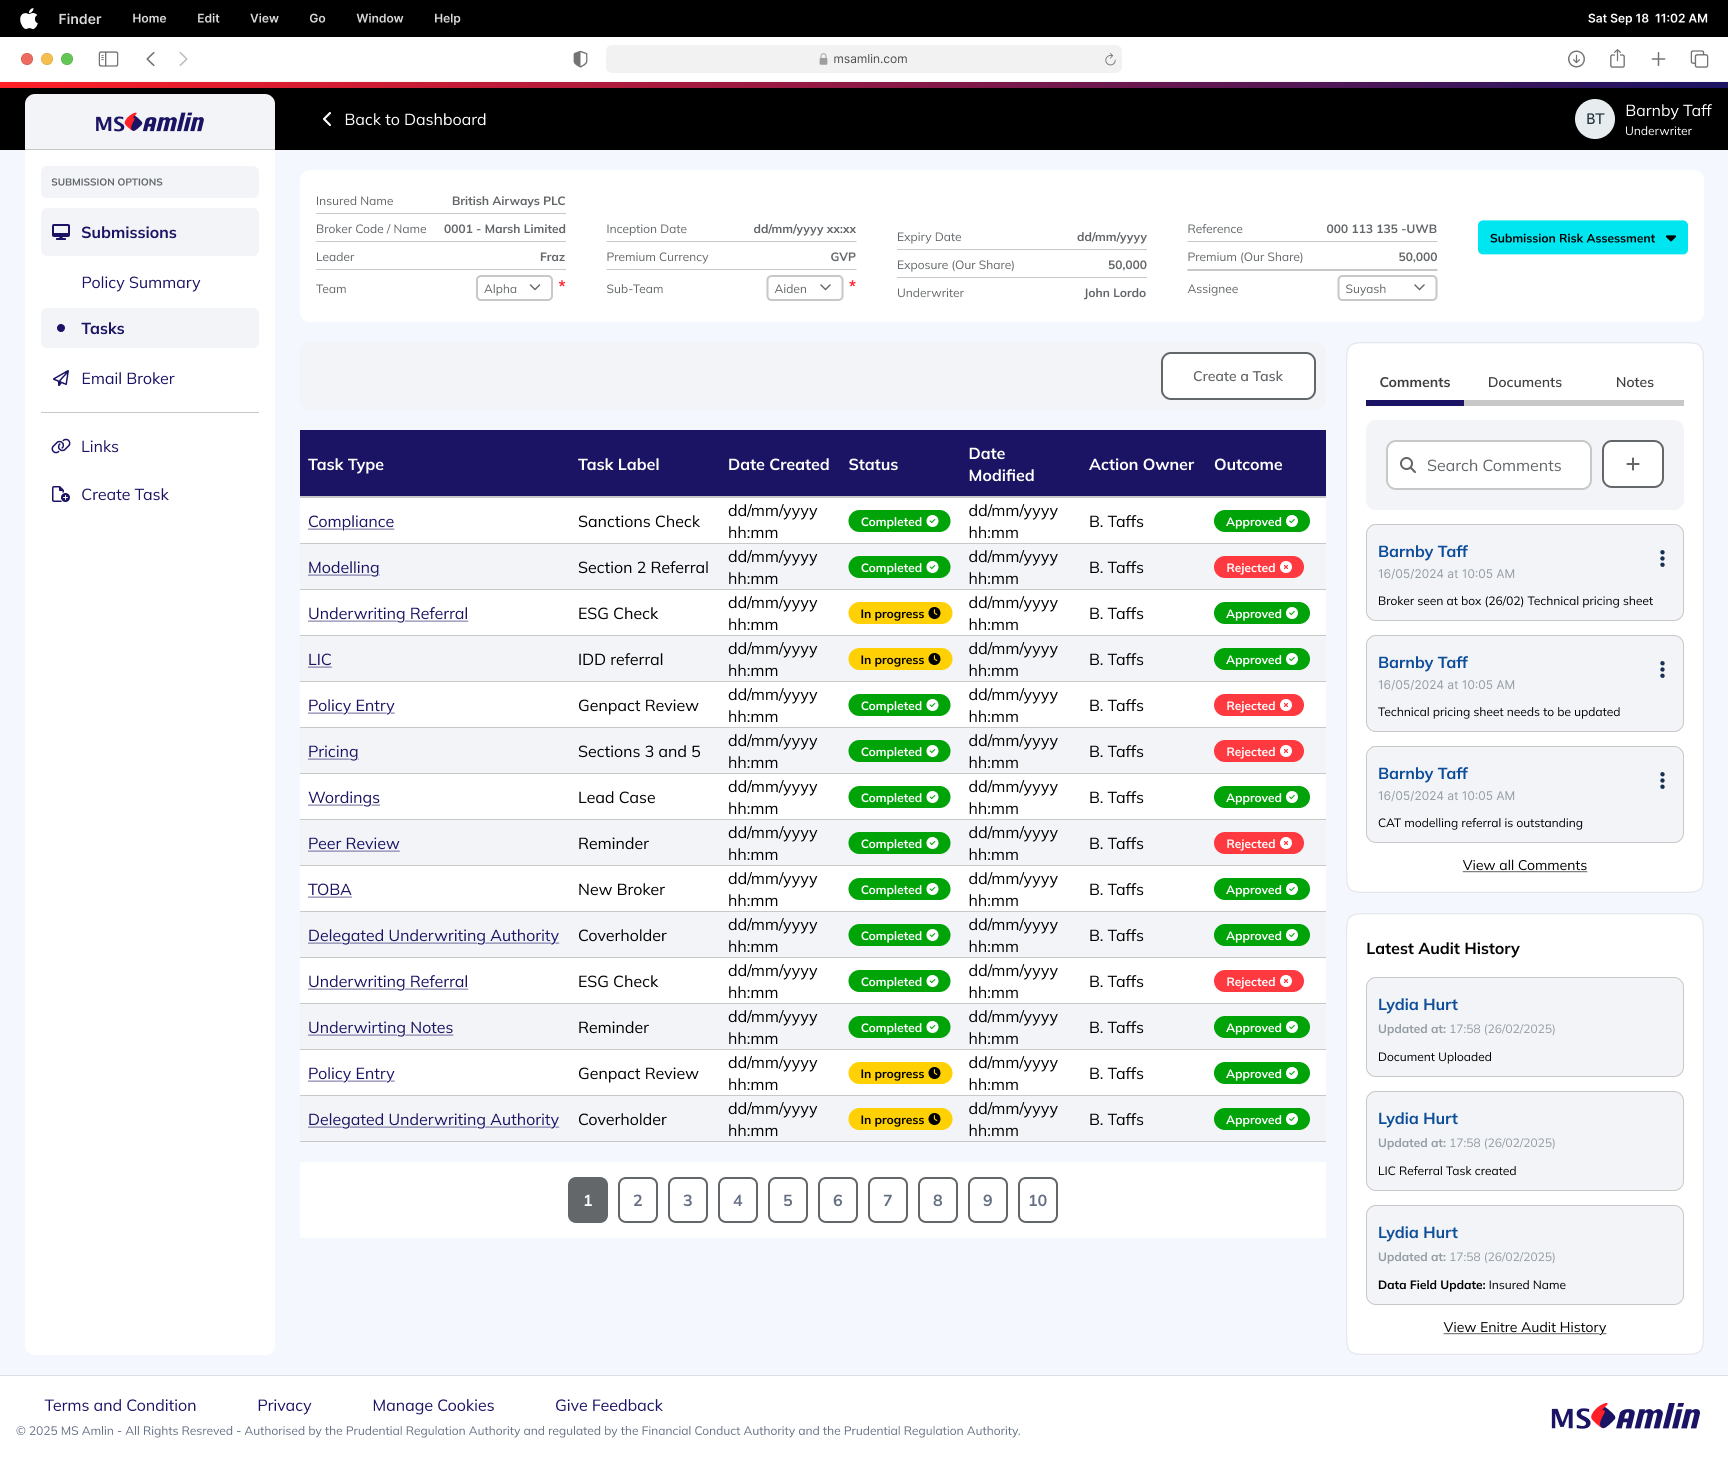The height and width of the screenshot is (1457, 1728).
Task: Go to page 5 of the task list
Action: 787,1200
